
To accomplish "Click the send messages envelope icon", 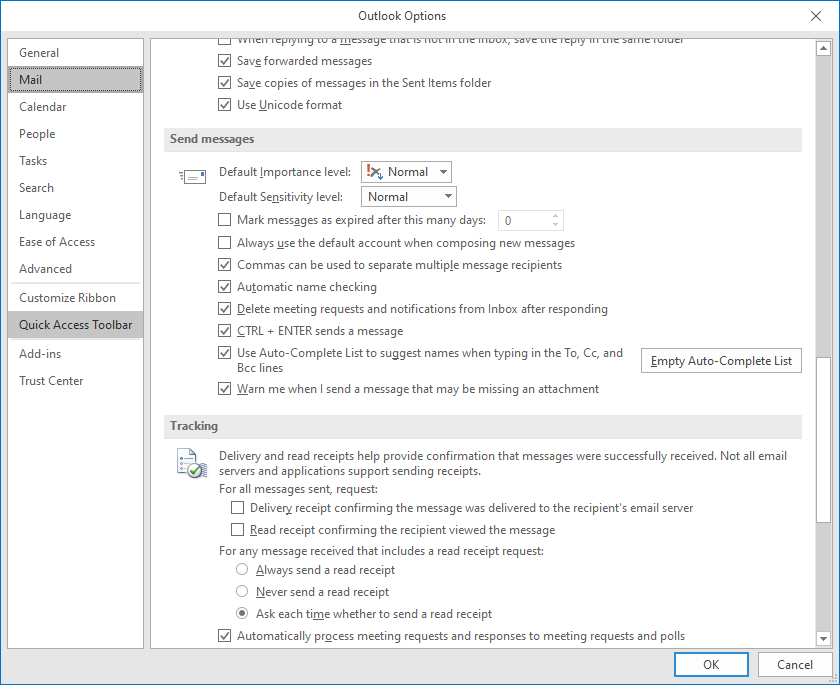I will point(193,174).
